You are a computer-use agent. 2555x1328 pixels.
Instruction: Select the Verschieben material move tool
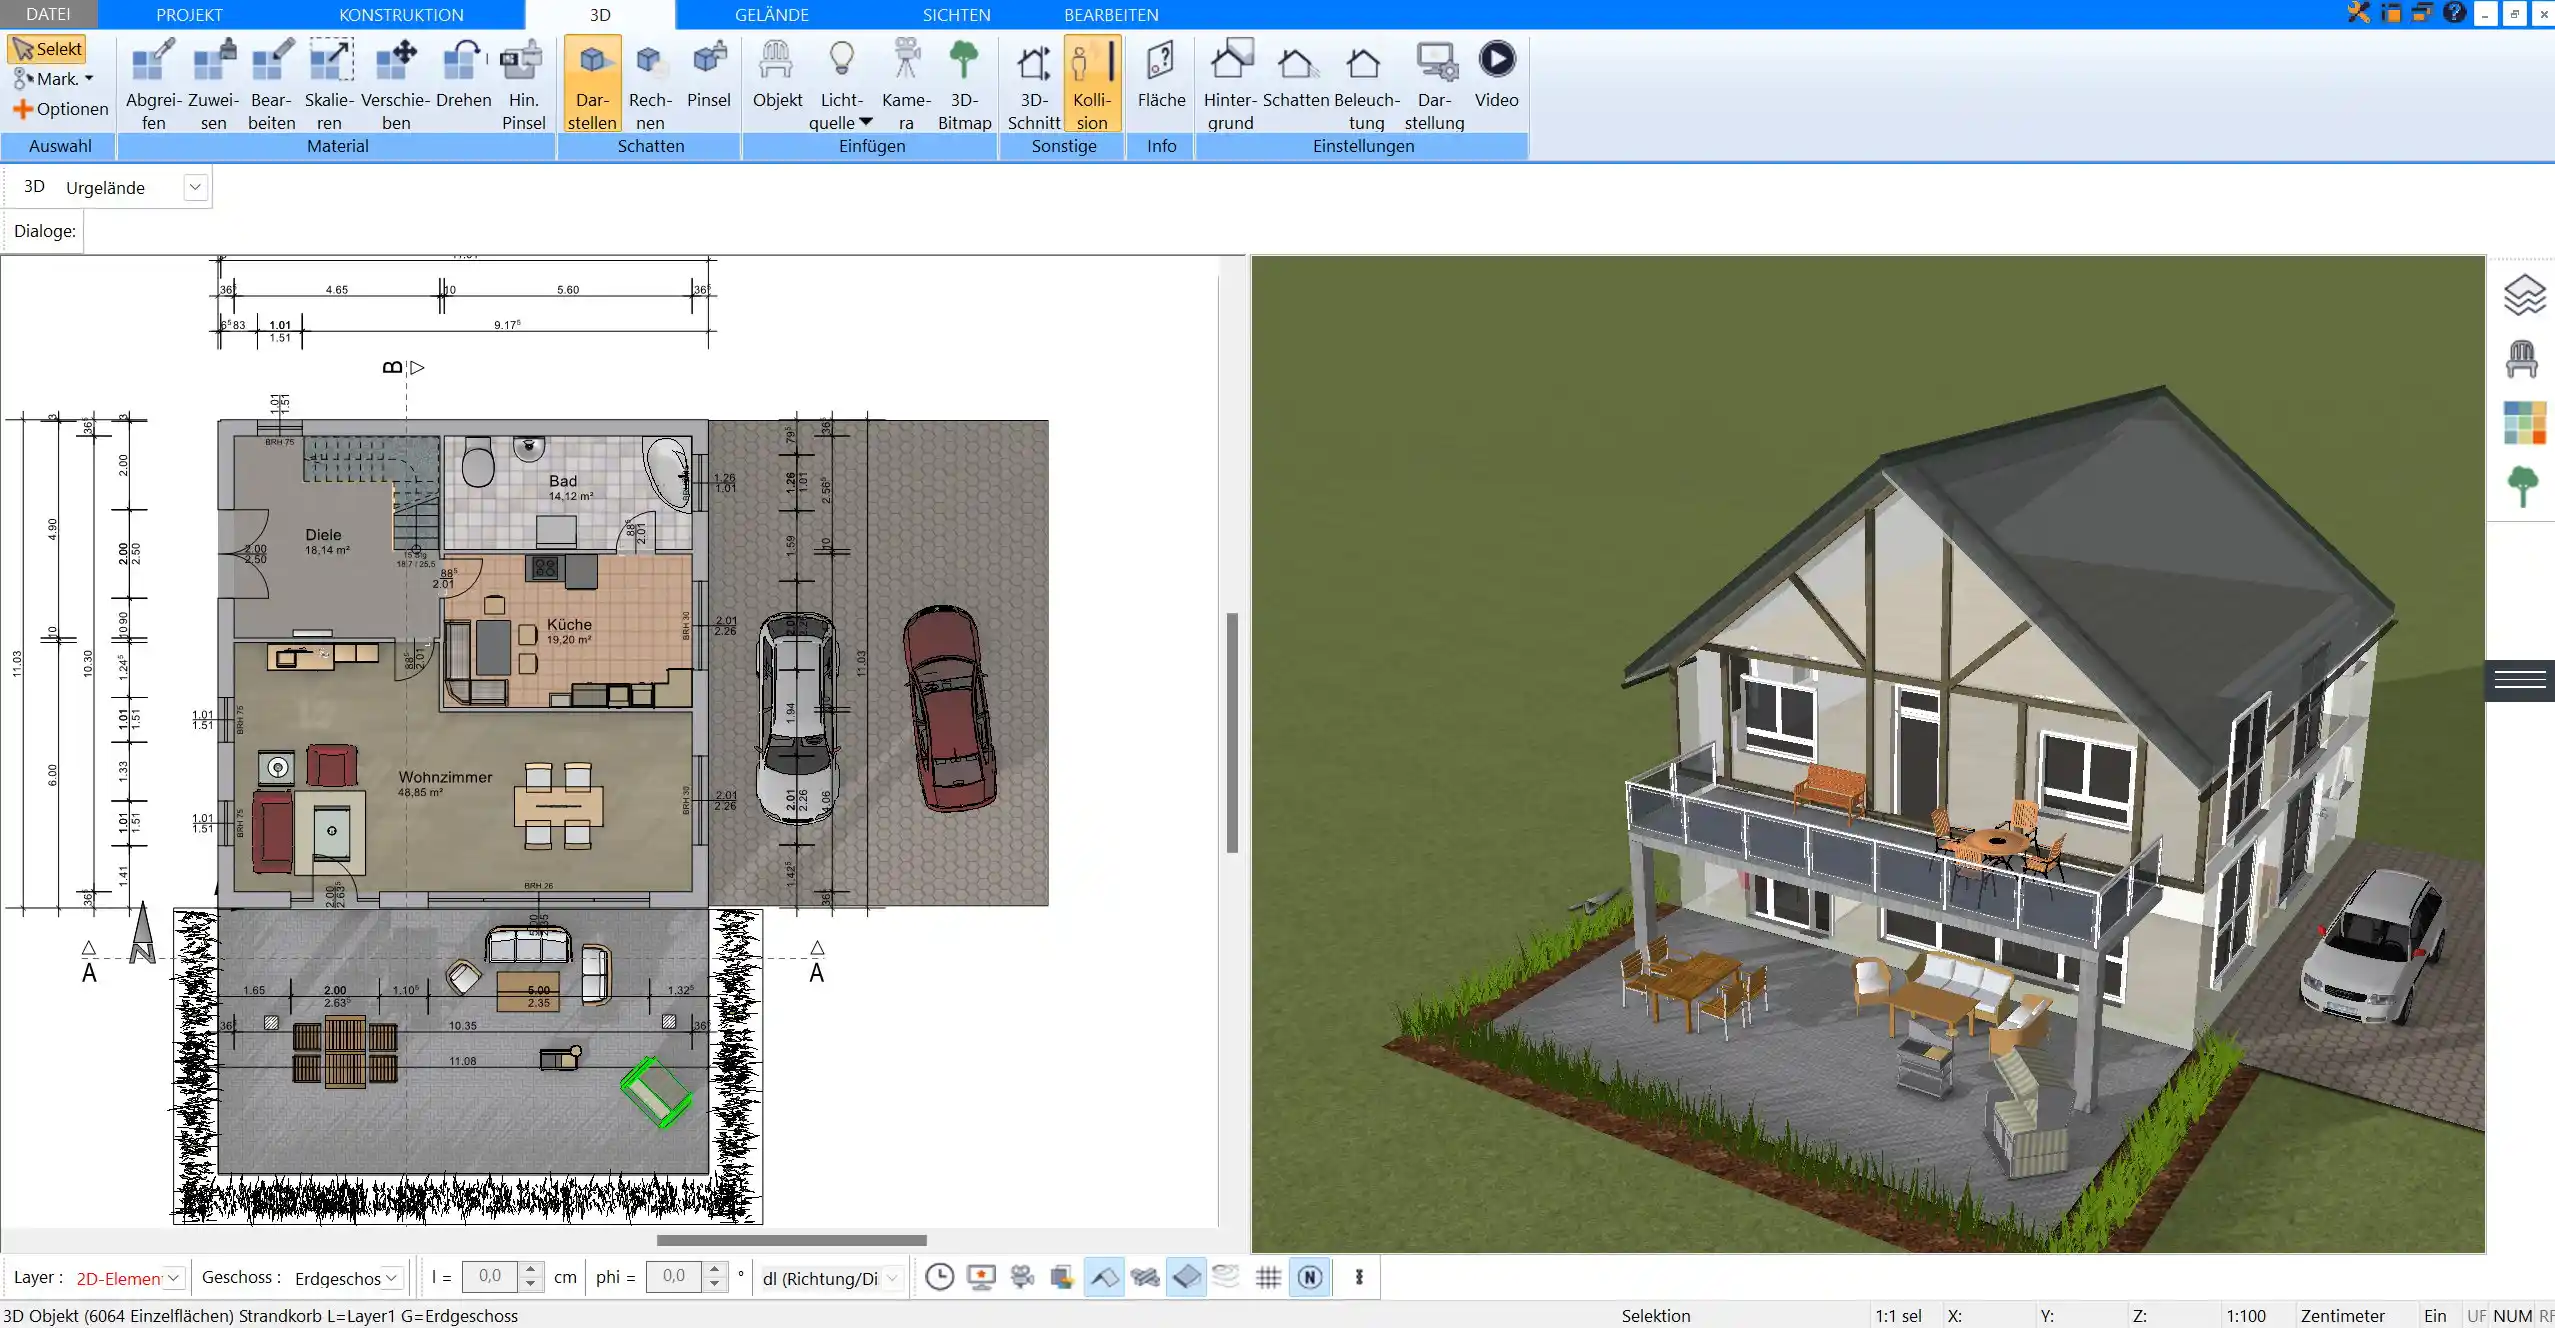click(x=396, y=85)
